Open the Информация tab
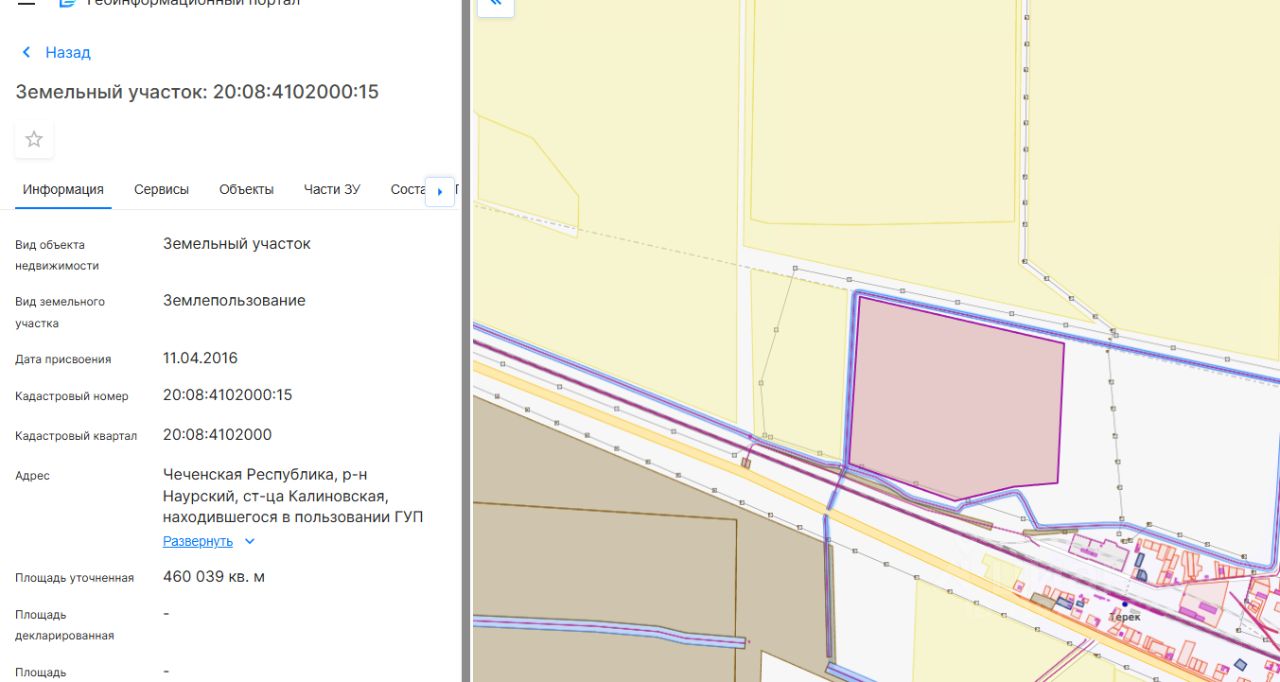The image size is (1280, 682). click(63, 189)
